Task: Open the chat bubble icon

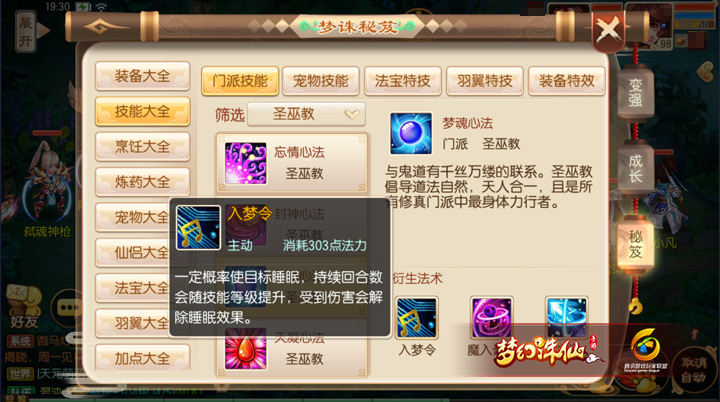Action: pos(69,307)
